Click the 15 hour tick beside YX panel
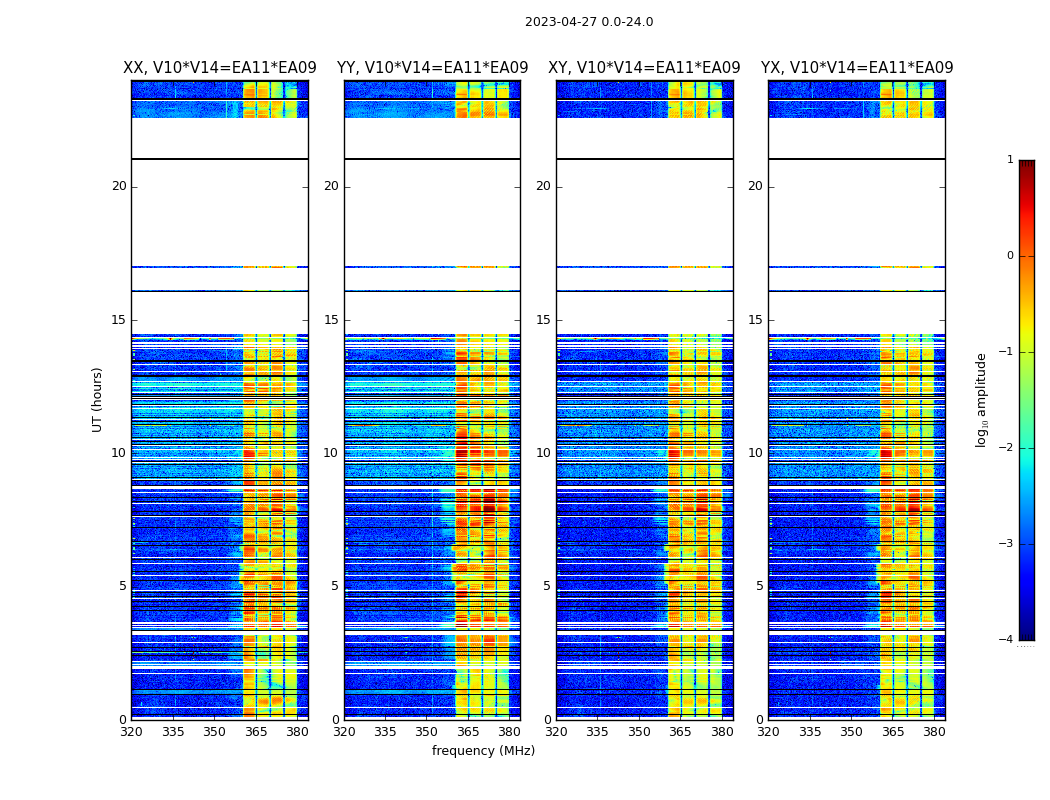This screenshot has height=800, width=1050. coord(756,320)
